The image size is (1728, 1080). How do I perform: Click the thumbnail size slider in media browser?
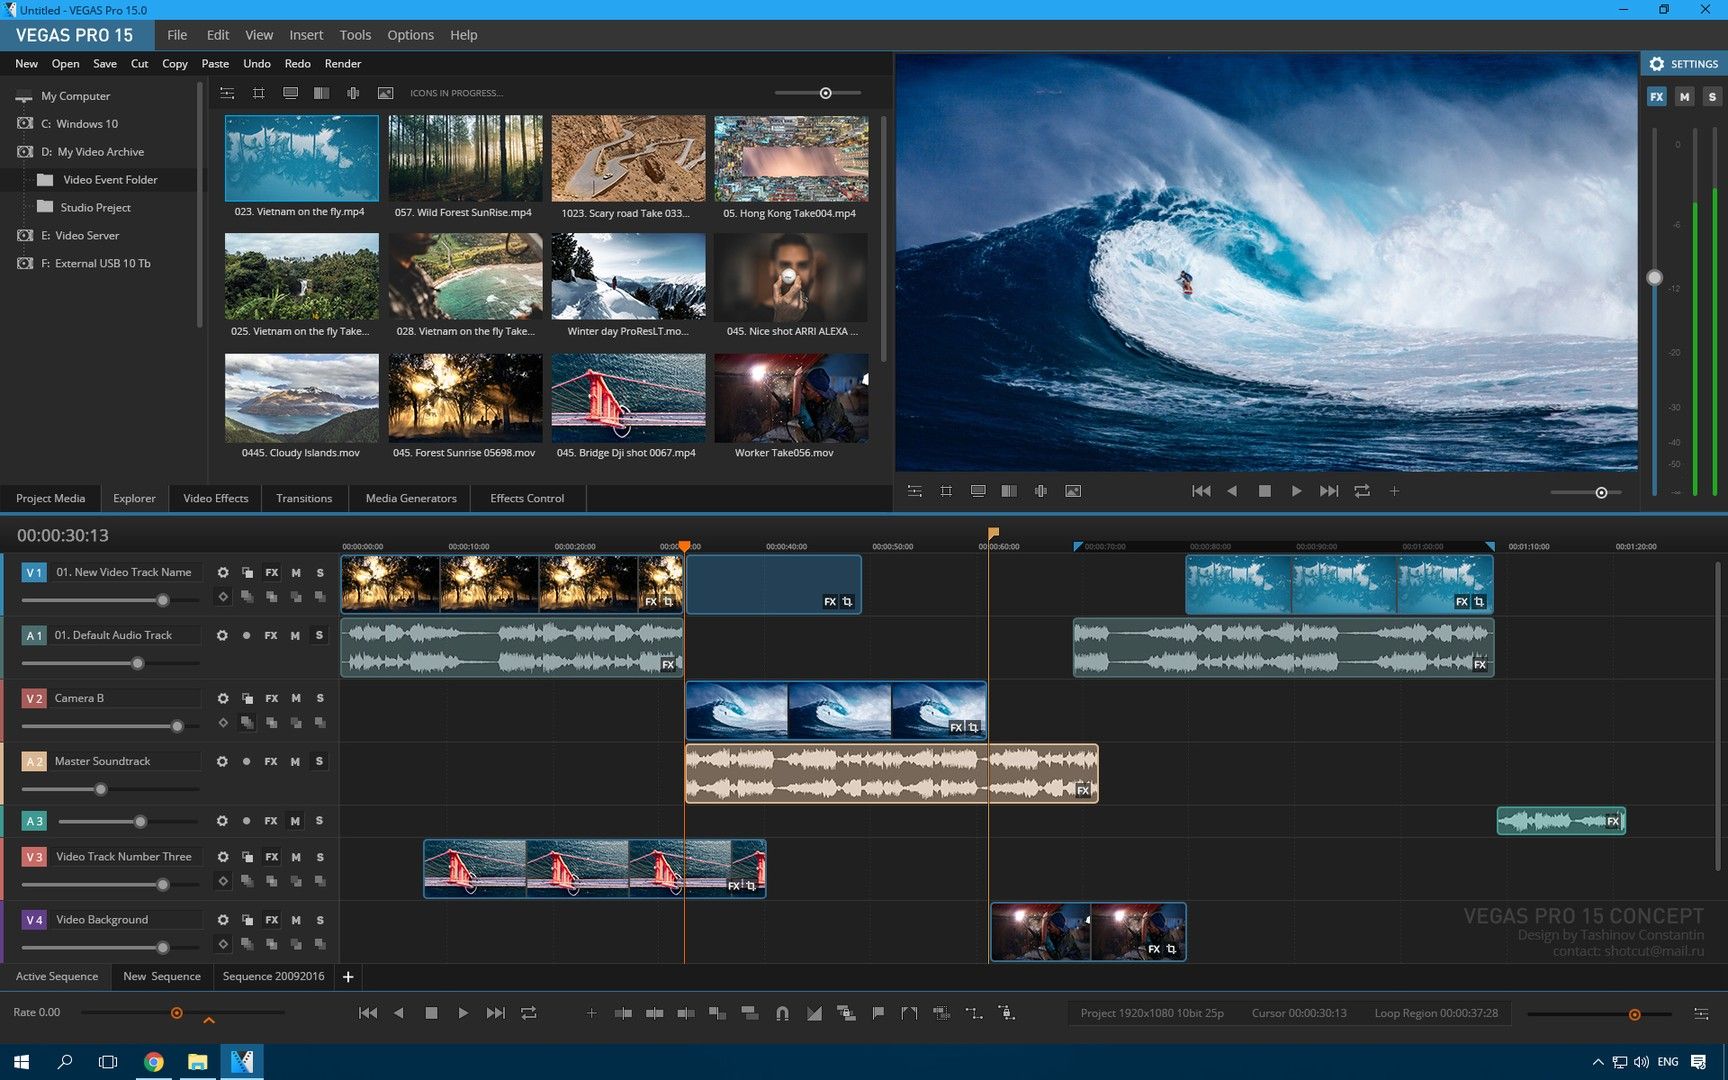point(825,93)
